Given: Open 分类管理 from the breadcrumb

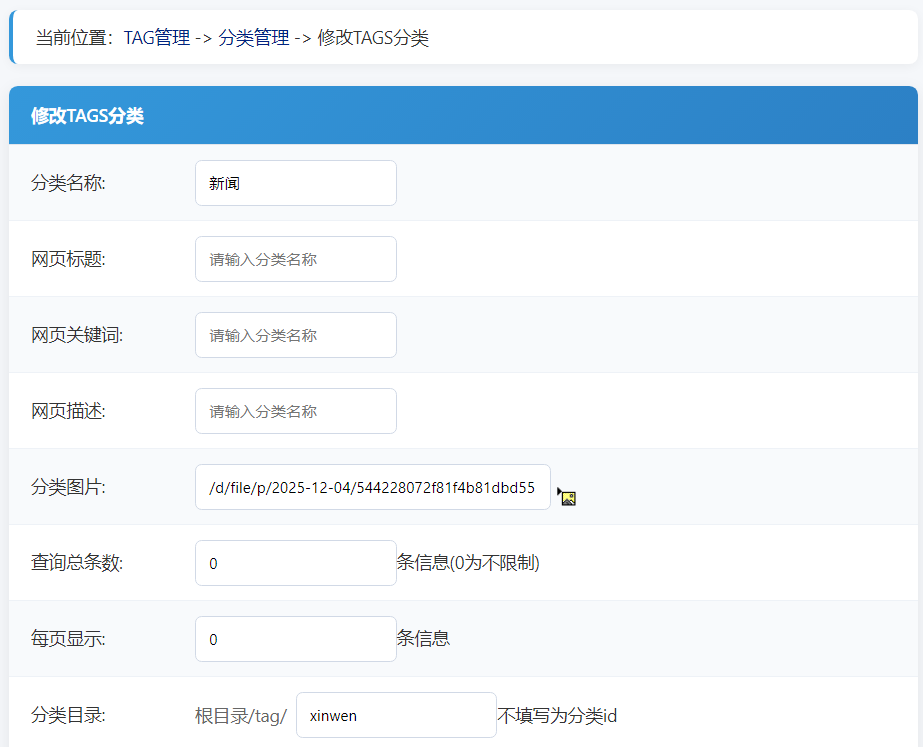Looking at the screenshot, I should click(255, 38).
